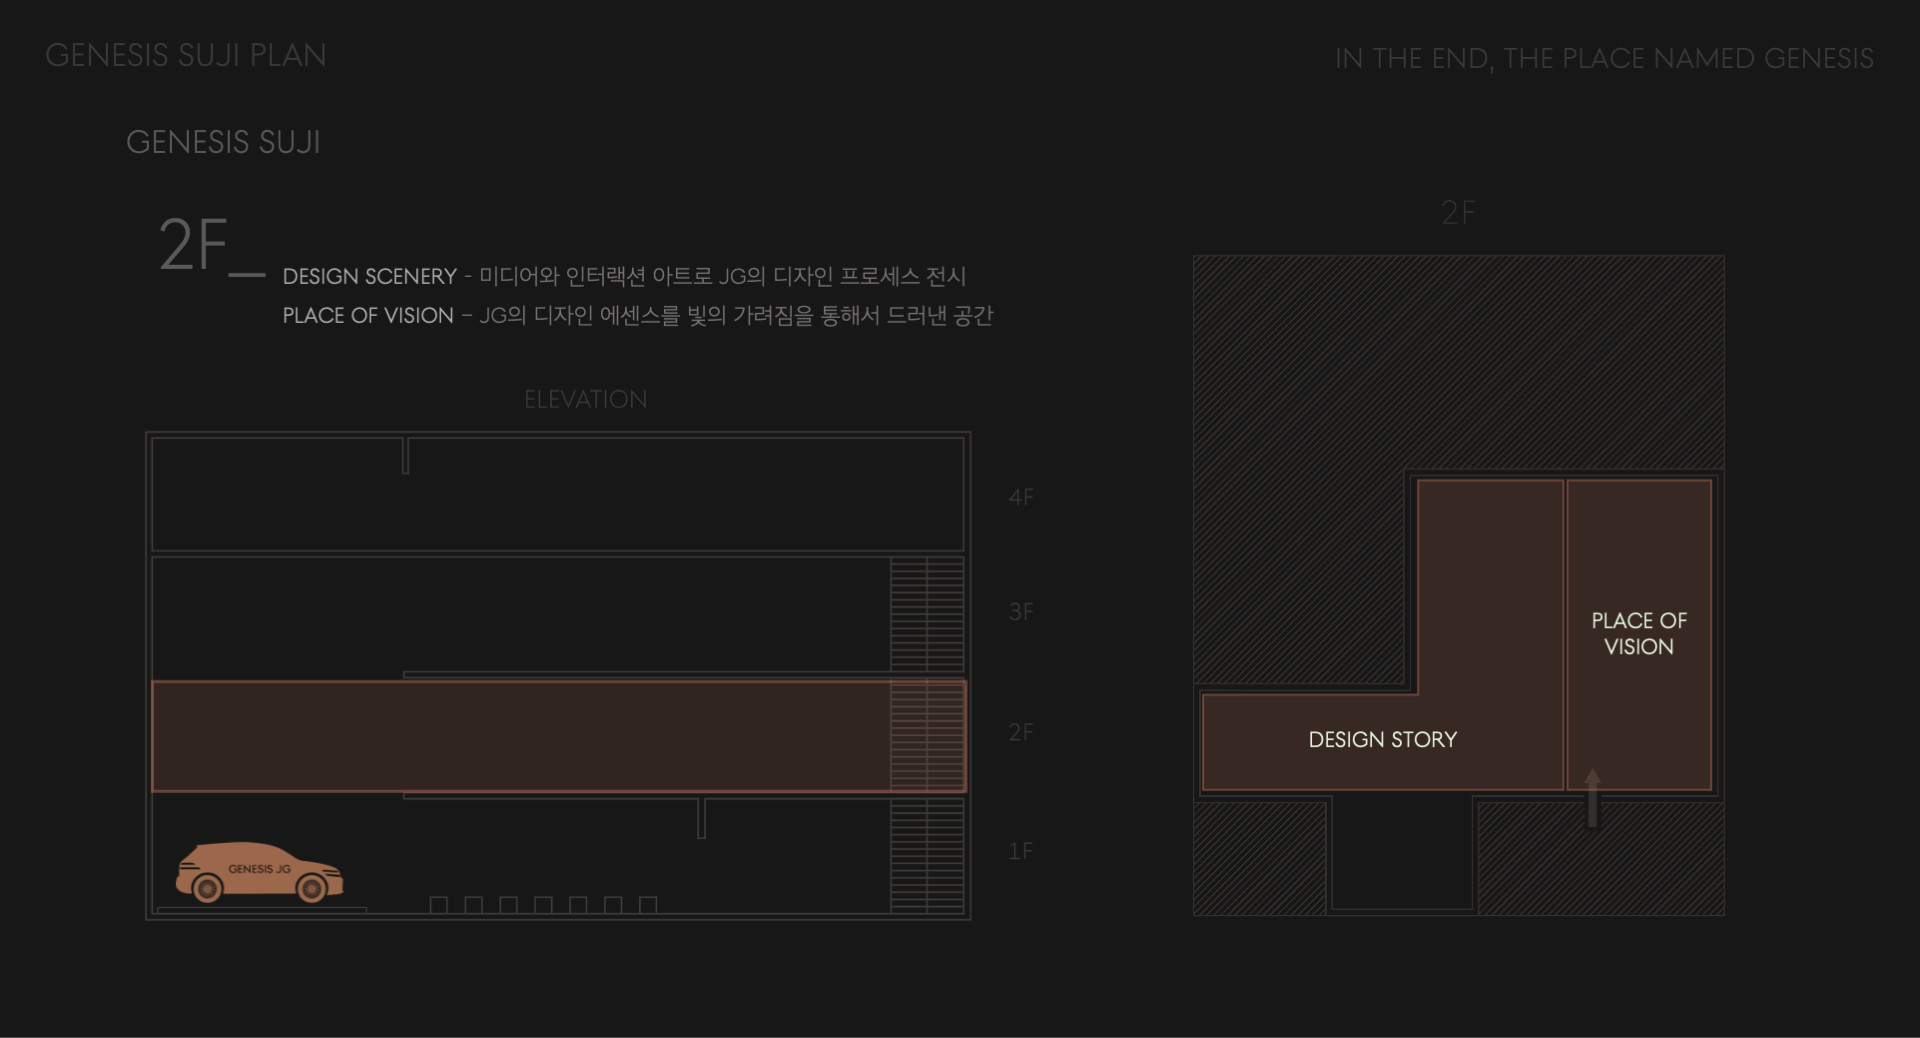
Task: Click the DESIGN SCENERY description line
Action: click(x=624, y=276)
